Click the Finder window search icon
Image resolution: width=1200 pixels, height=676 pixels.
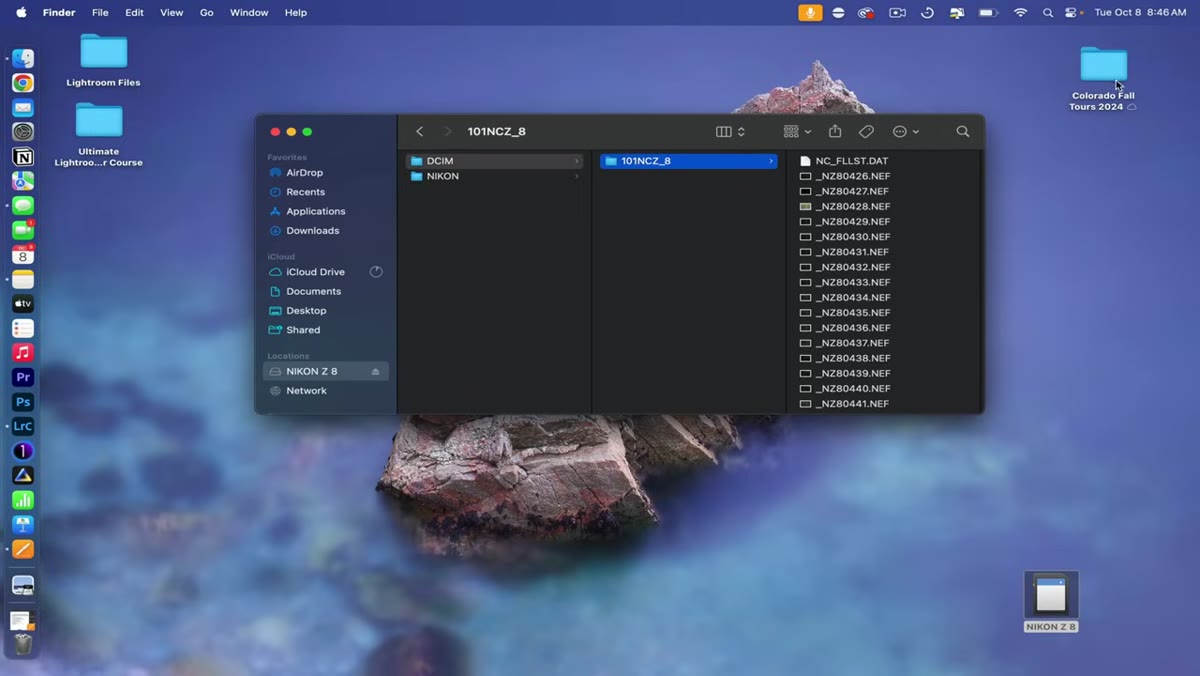point(963,132)
